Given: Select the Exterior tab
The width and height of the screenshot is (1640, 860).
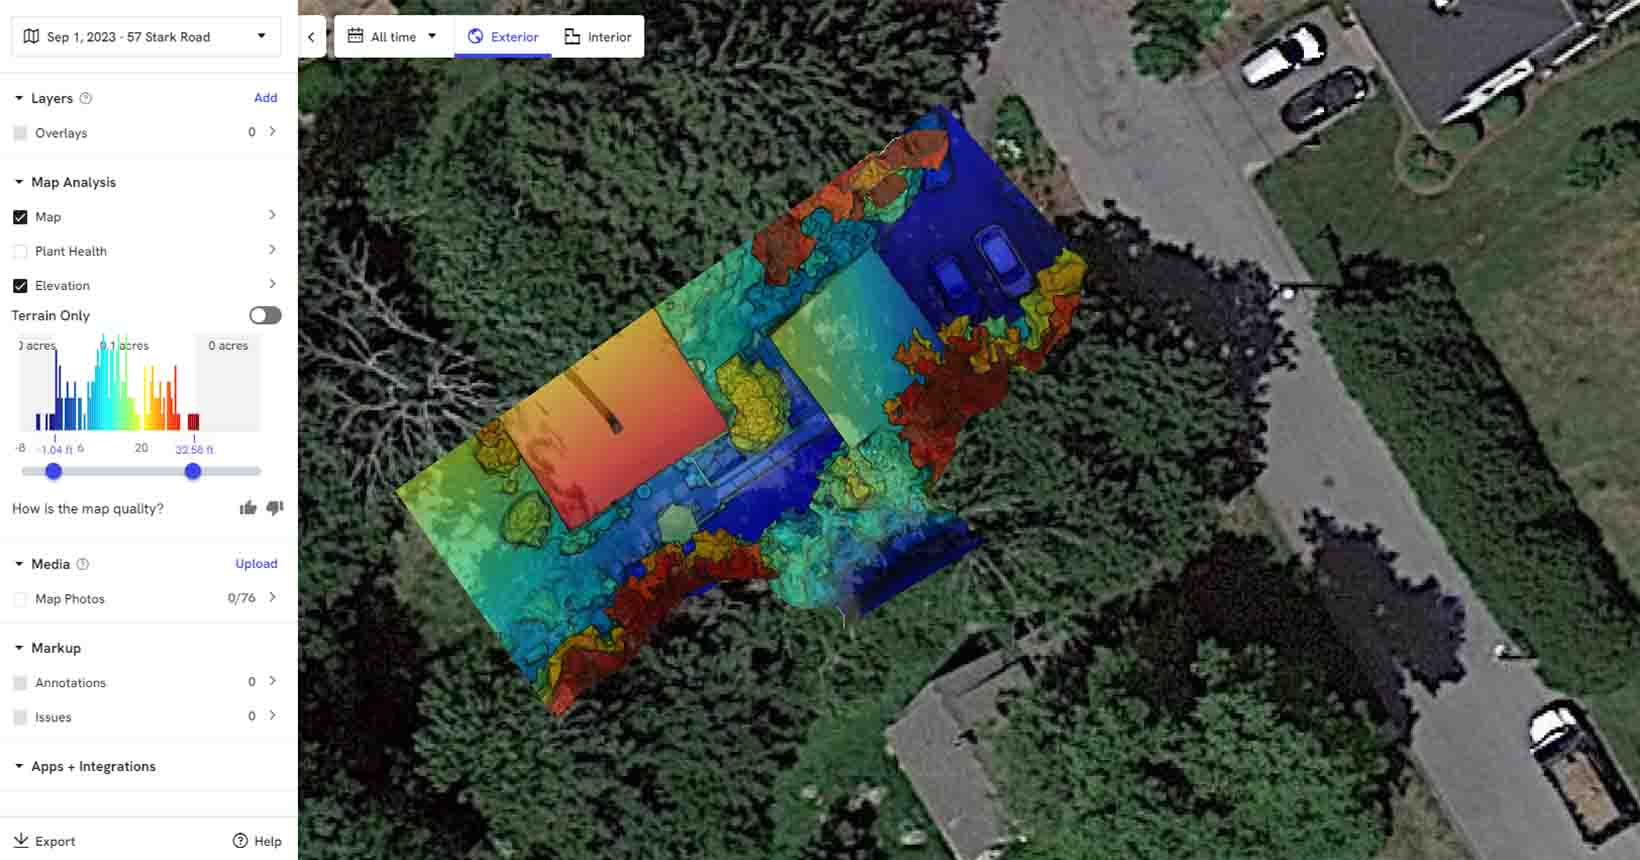Looking at the screenshot, I should [503, 37].
